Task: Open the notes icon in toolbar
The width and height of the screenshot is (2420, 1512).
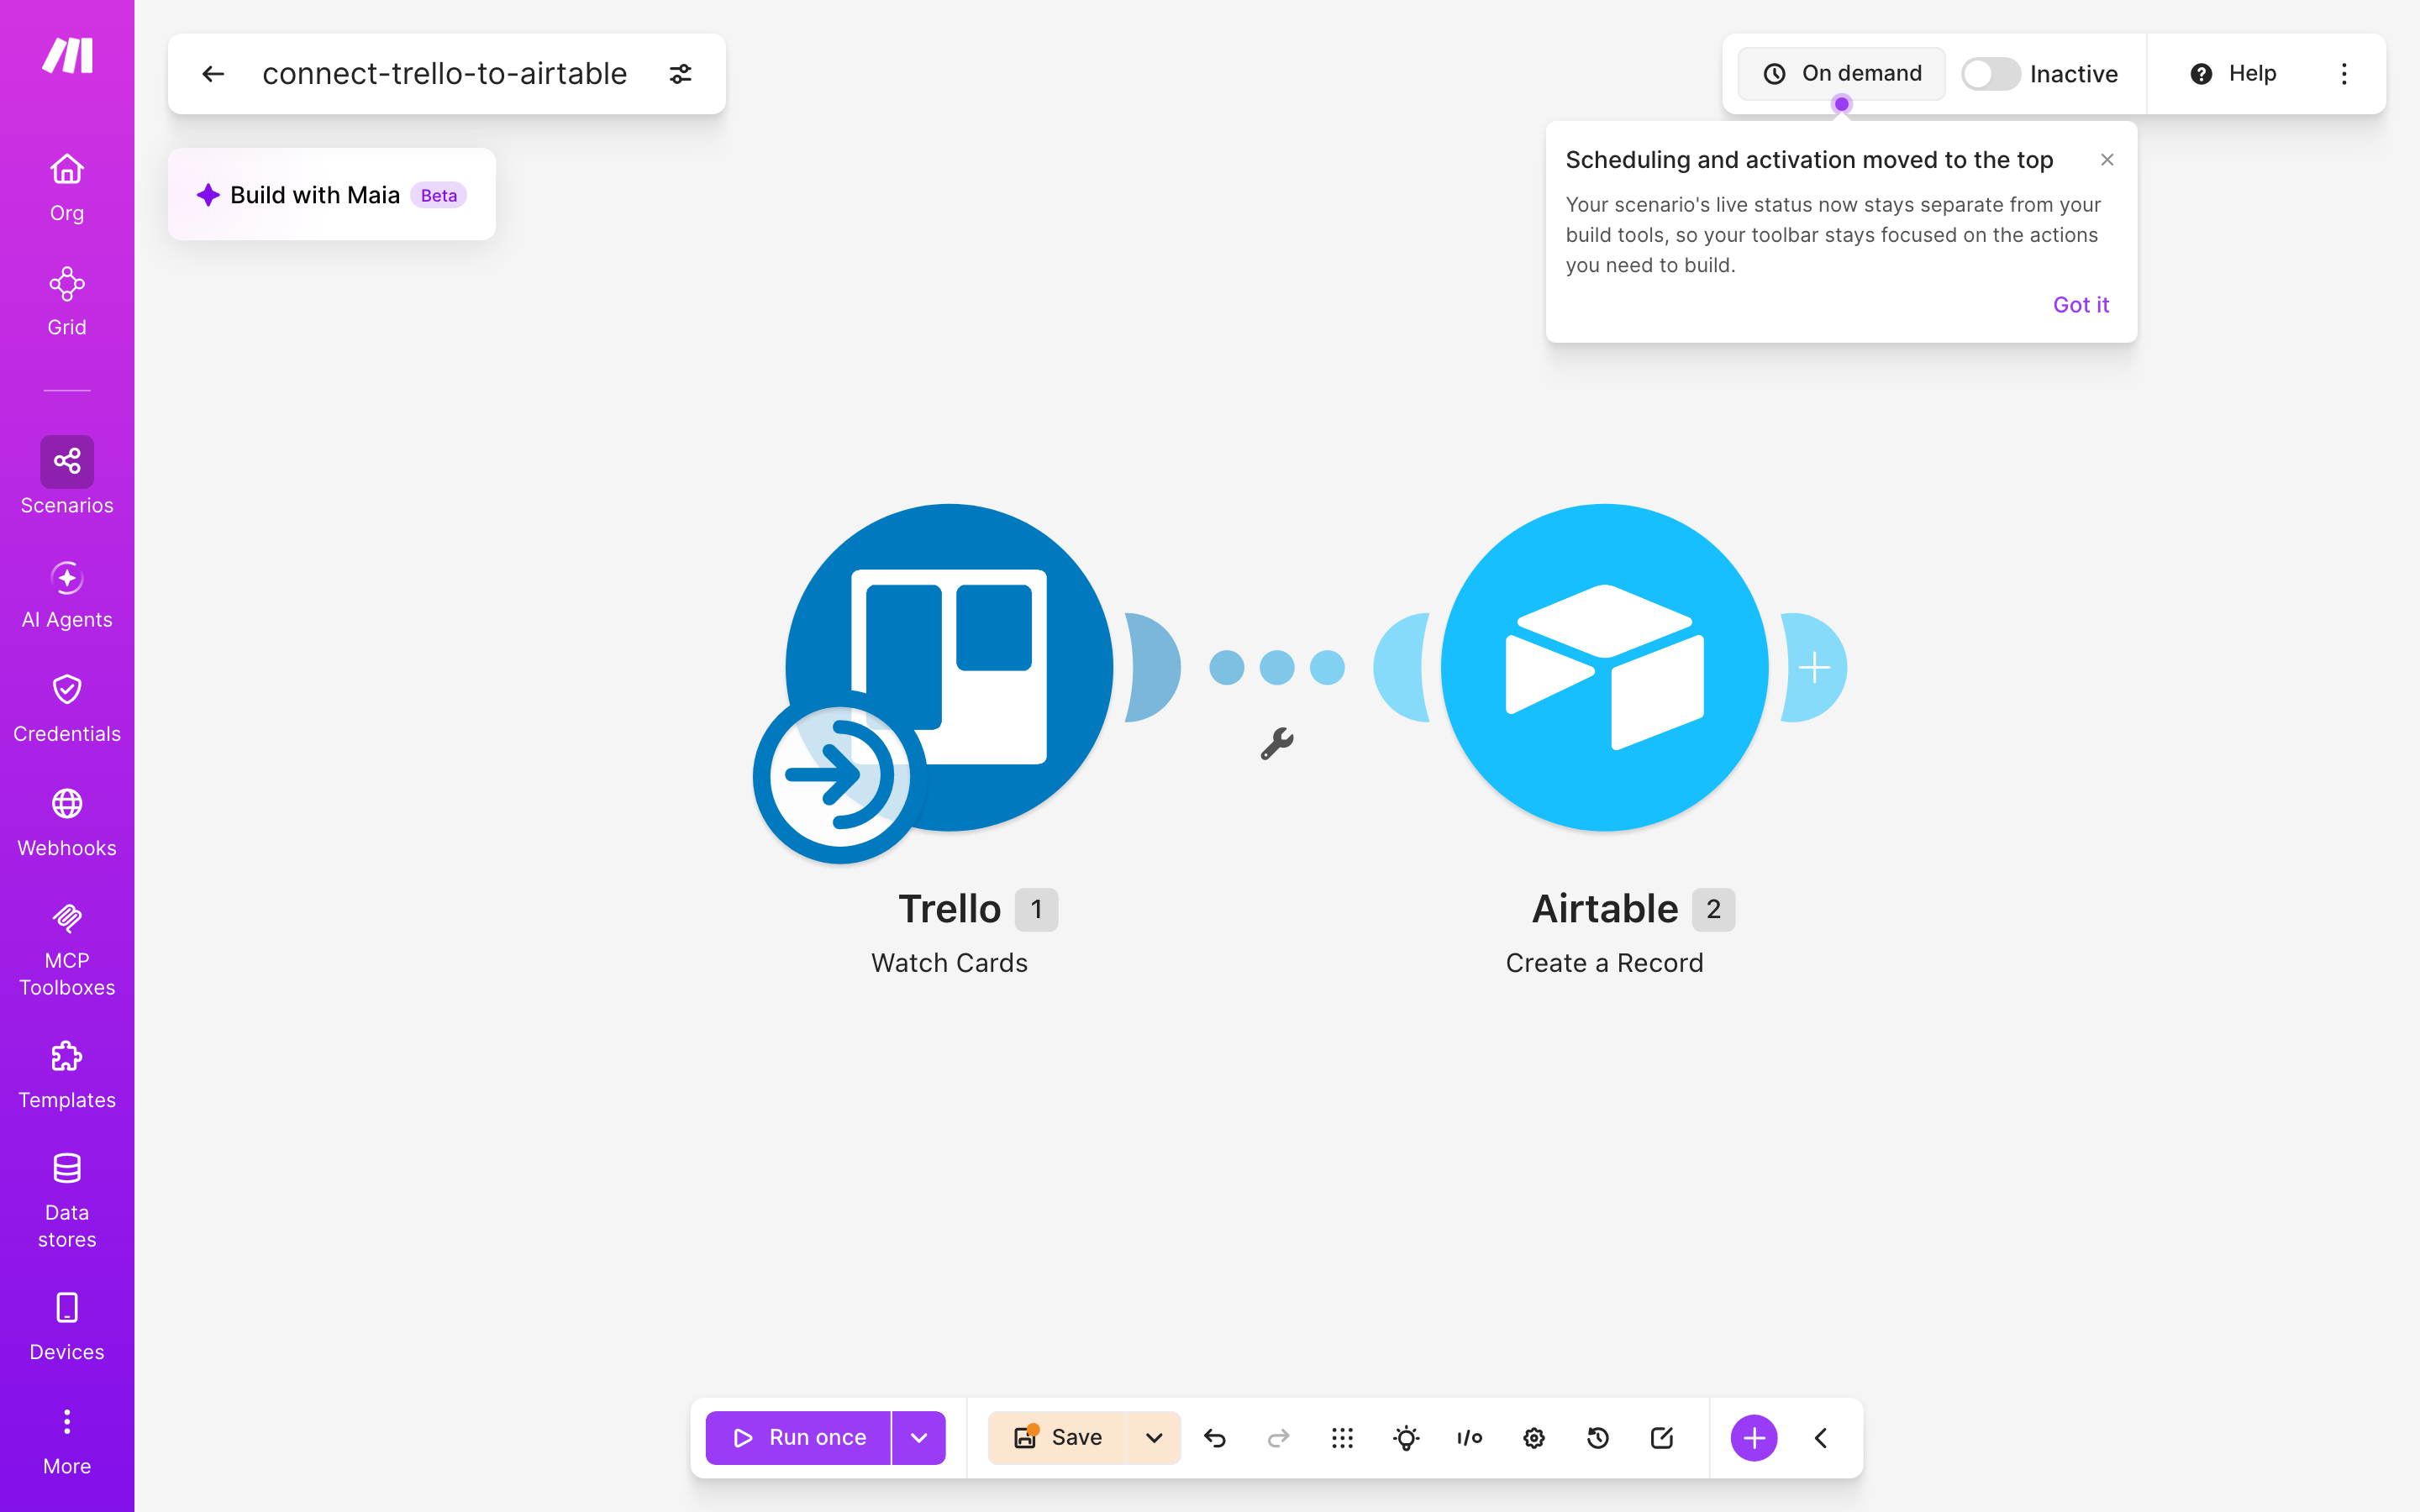Action: pos(1662,1438)
